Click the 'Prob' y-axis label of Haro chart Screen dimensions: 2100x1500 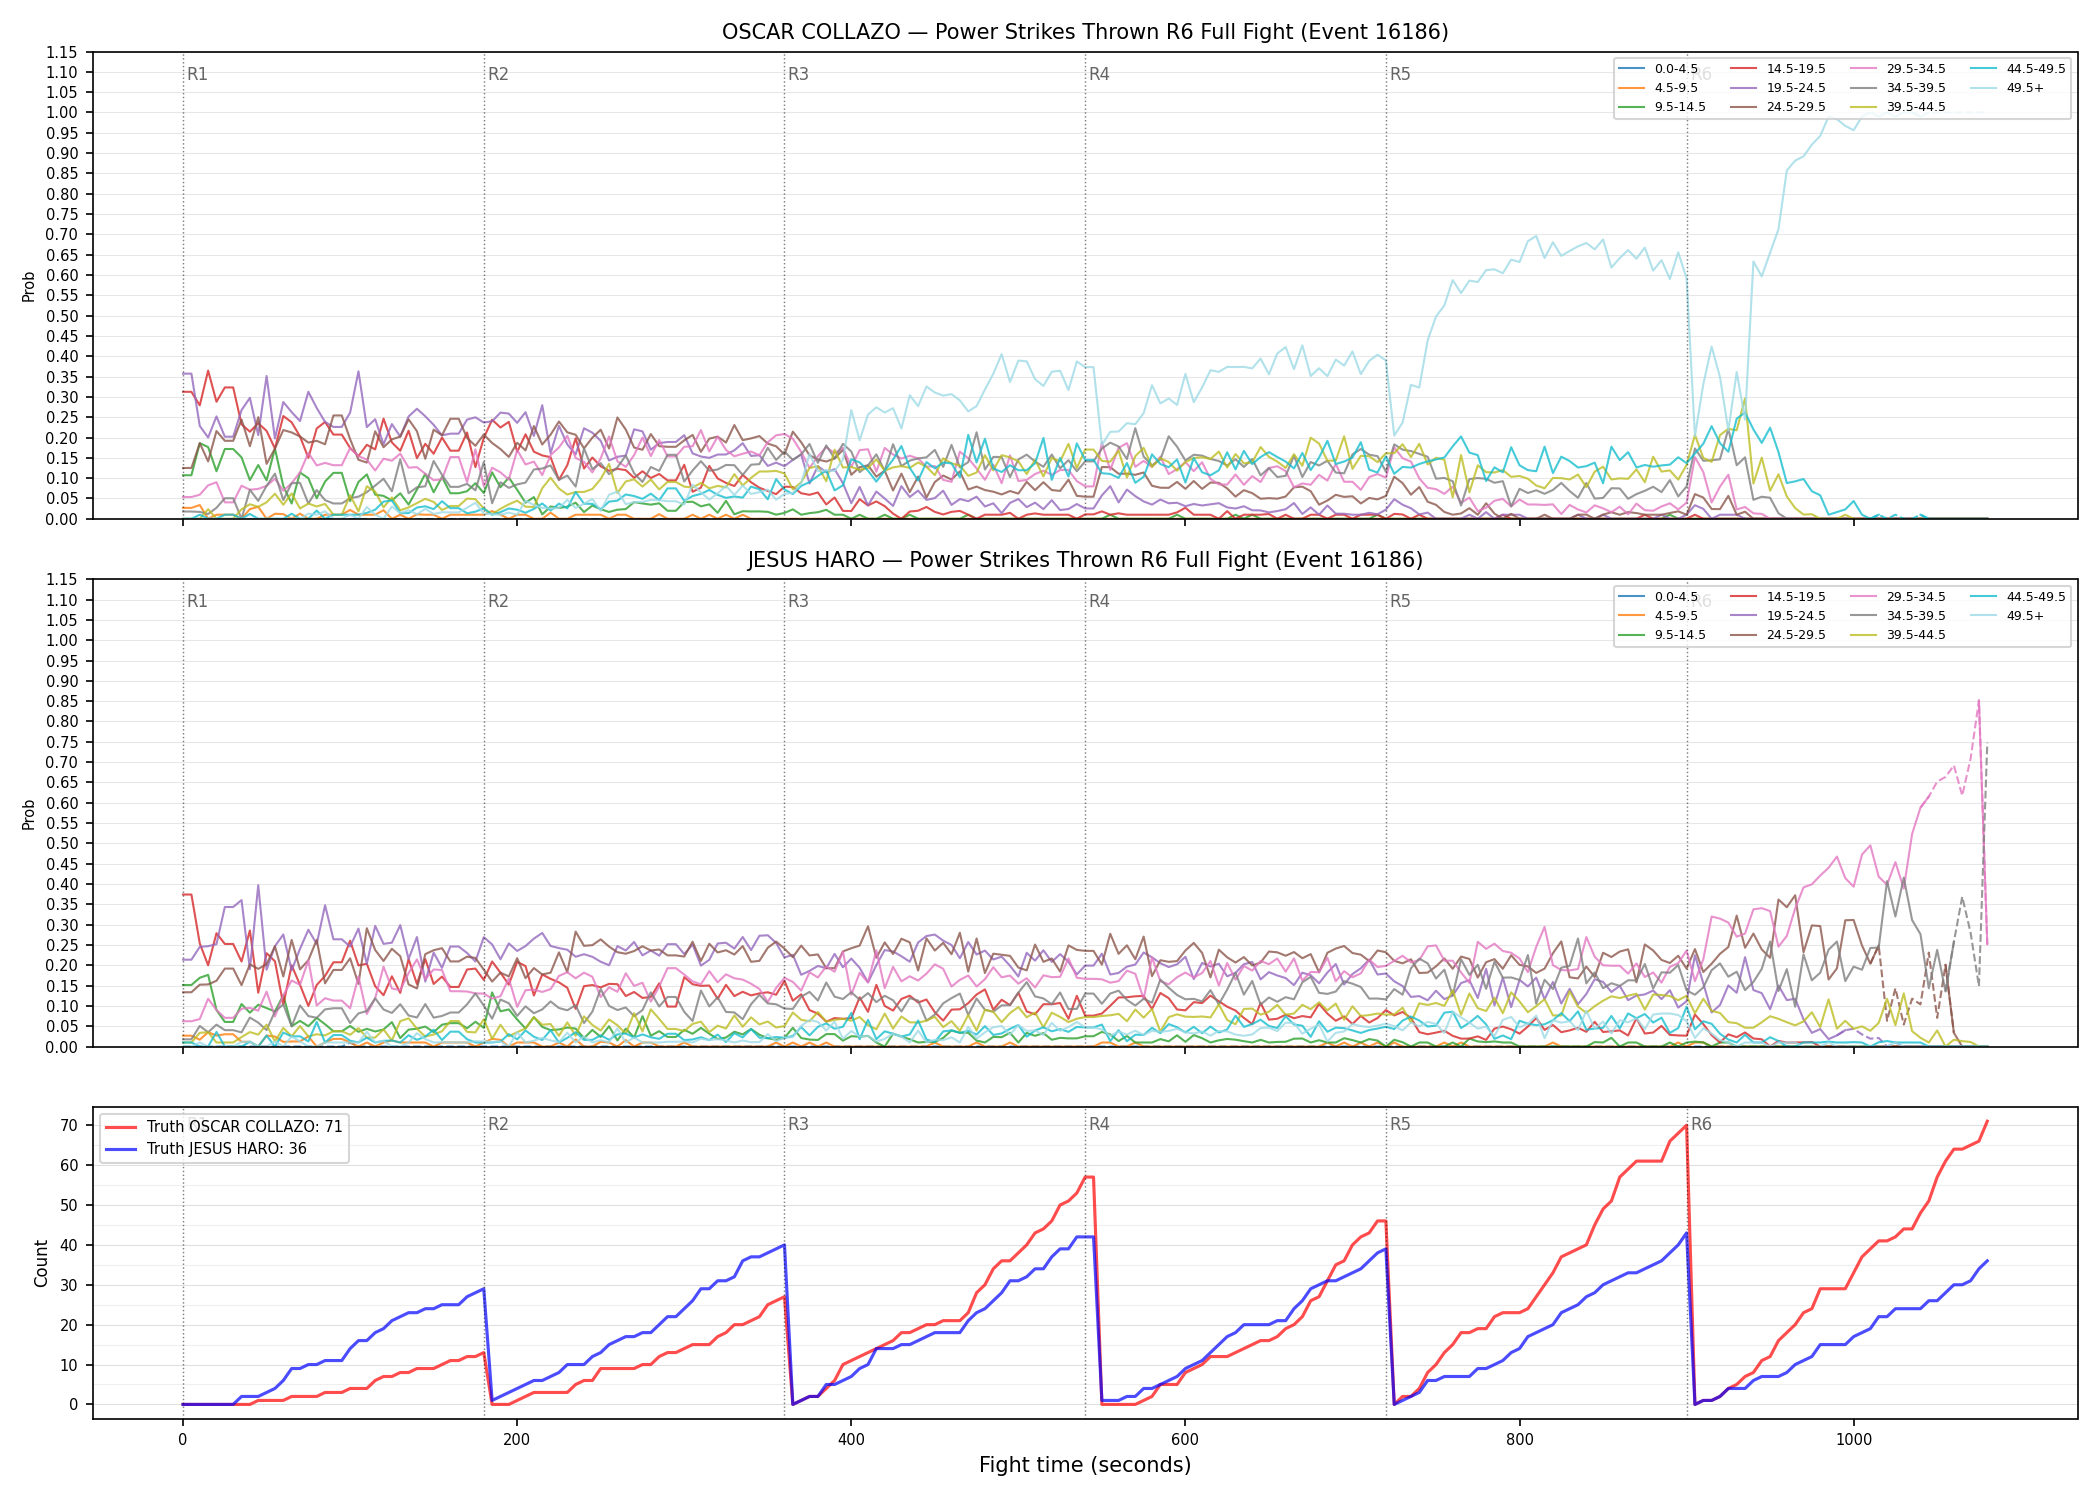(29, 815)
